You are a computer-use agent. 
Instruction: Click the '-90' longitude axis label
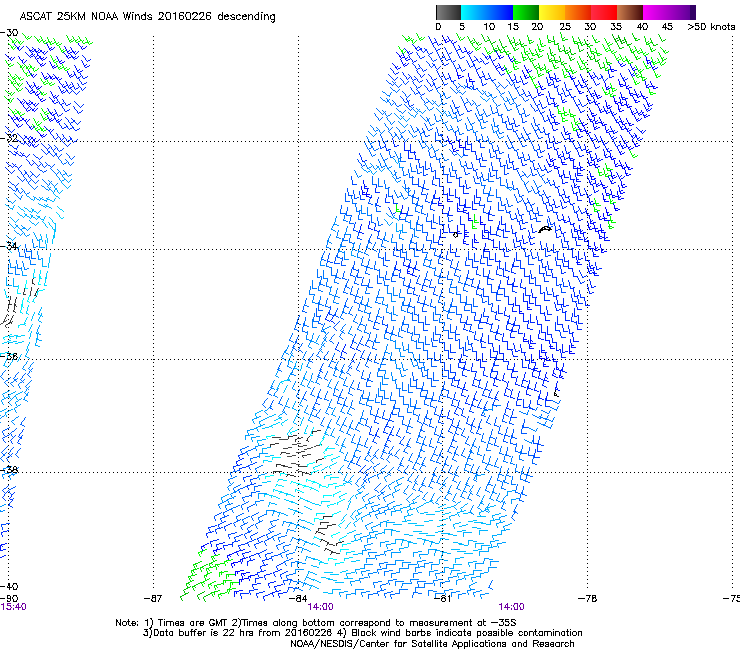[x=9, y=598]
